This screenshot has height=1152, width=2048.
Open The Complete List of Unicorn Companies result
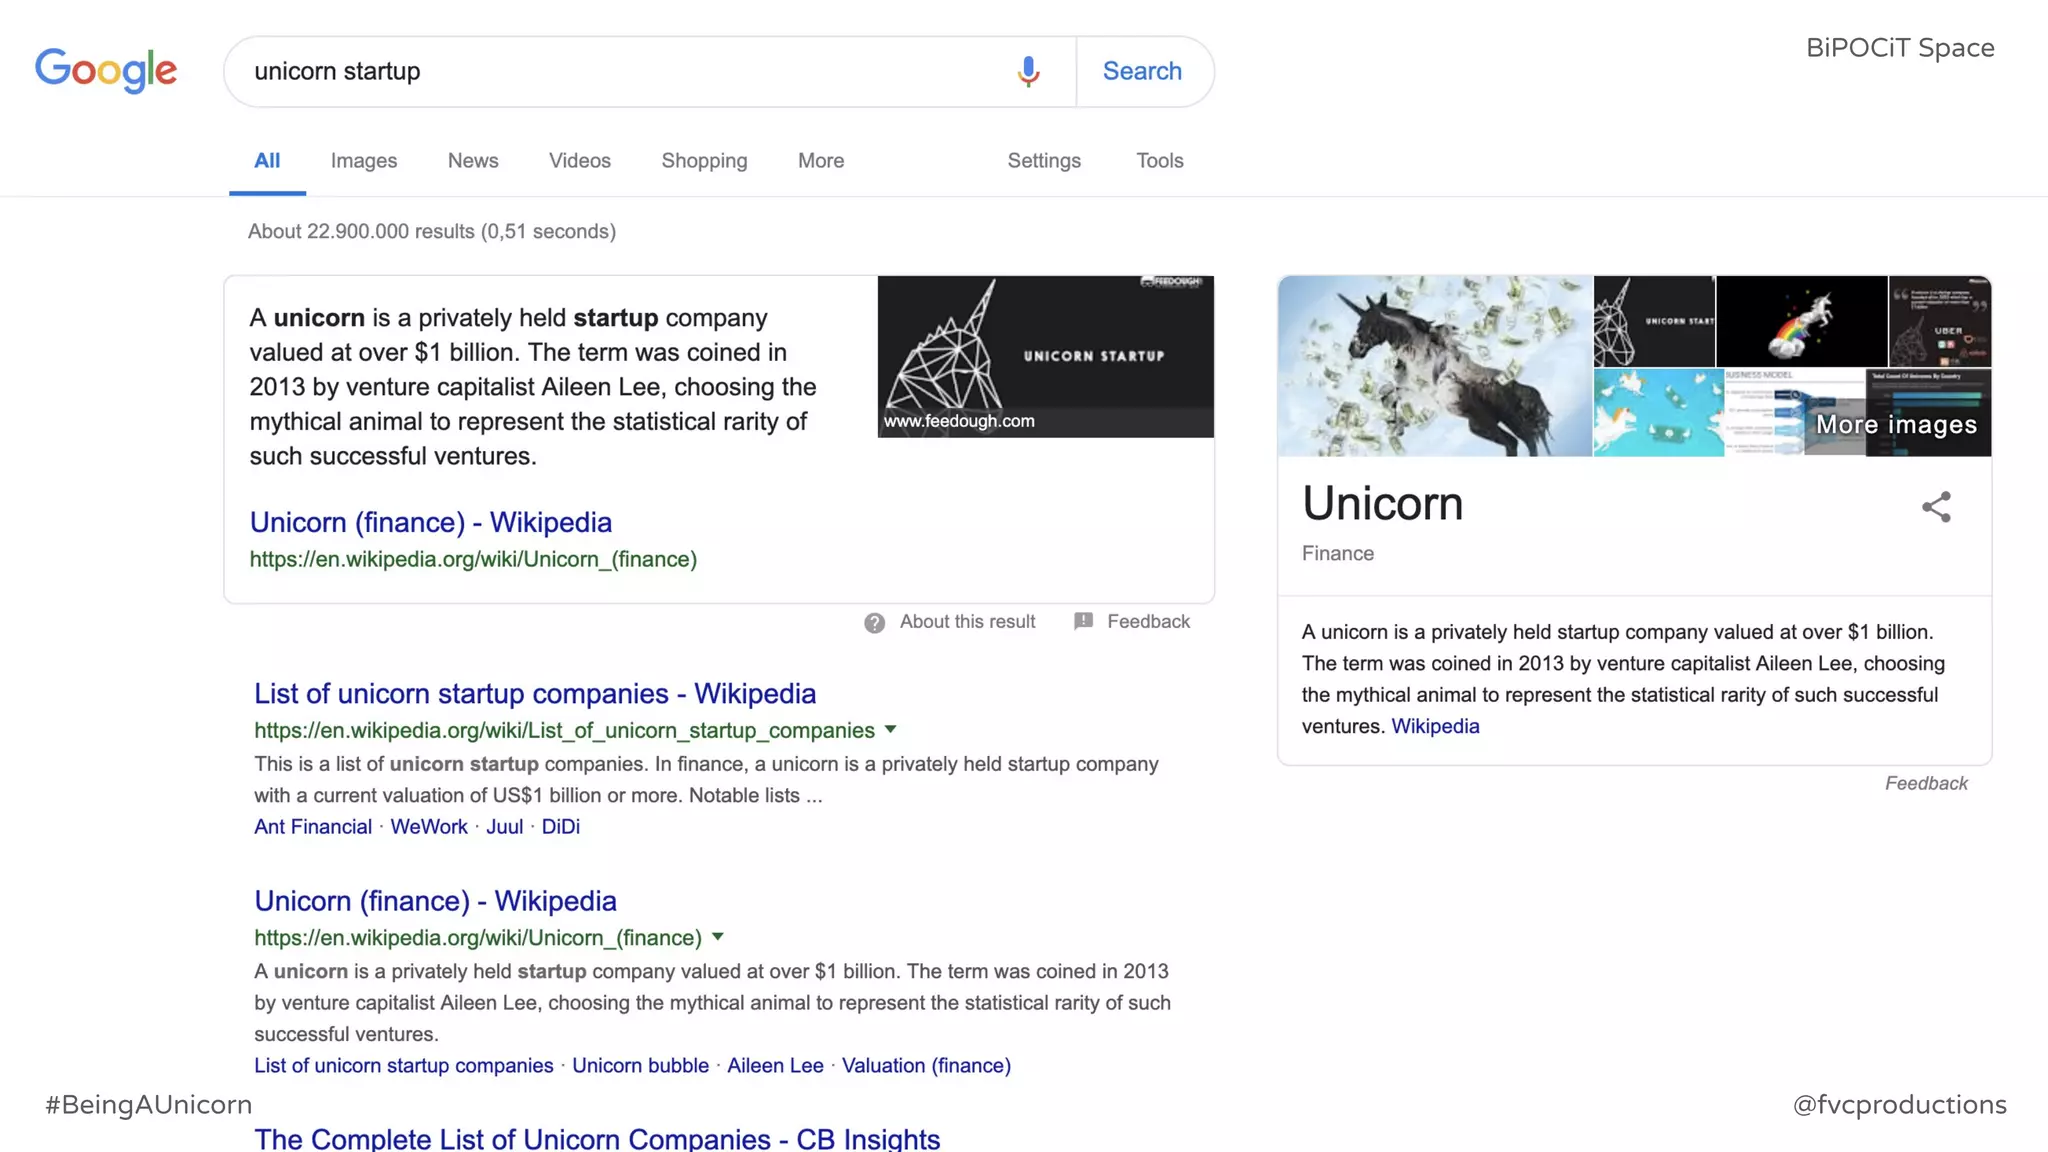597,1138
